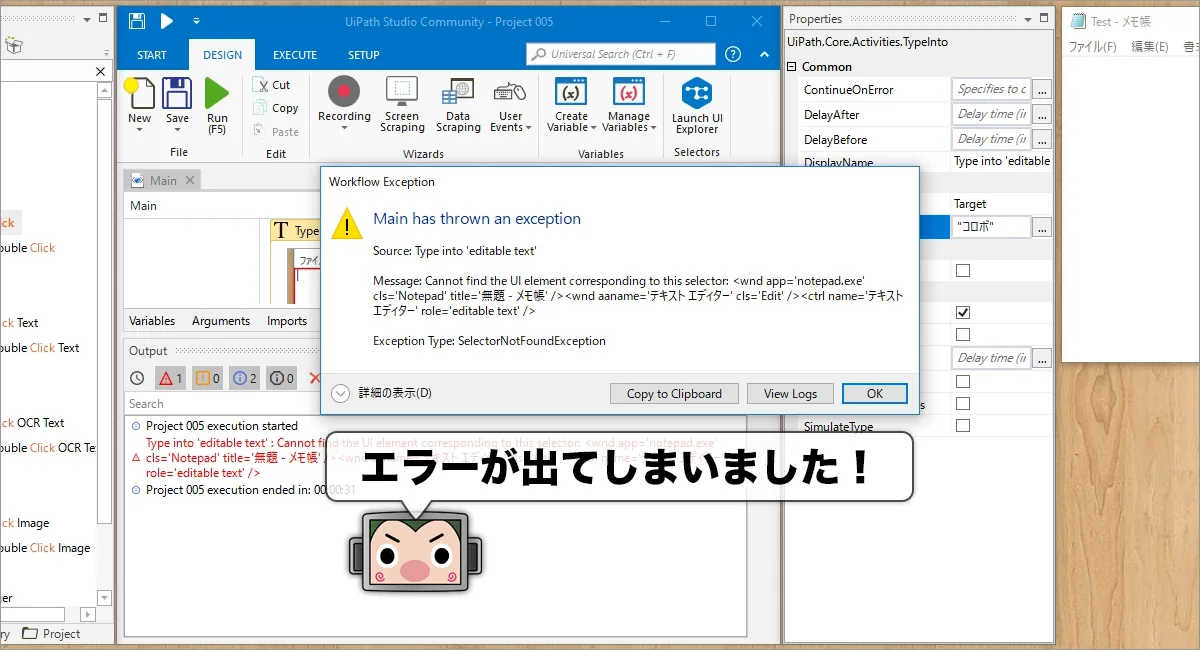The width and height of the screenshot is (1200, 650).
Task: Click Copy in the Edit group
Action: (276, 108)
